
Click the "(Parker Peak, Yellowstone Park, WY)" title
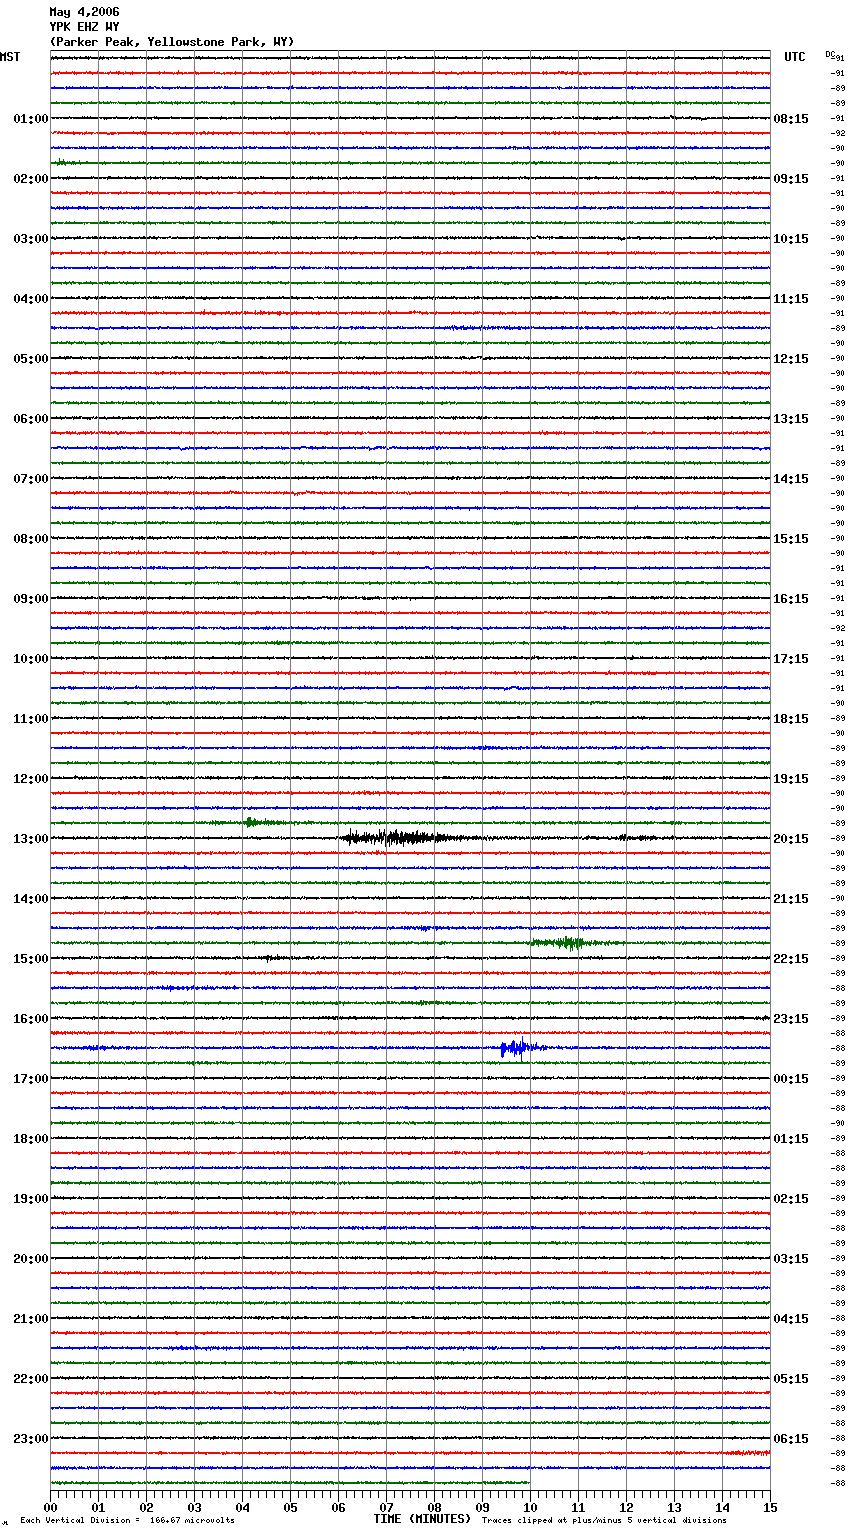point(172,42)
